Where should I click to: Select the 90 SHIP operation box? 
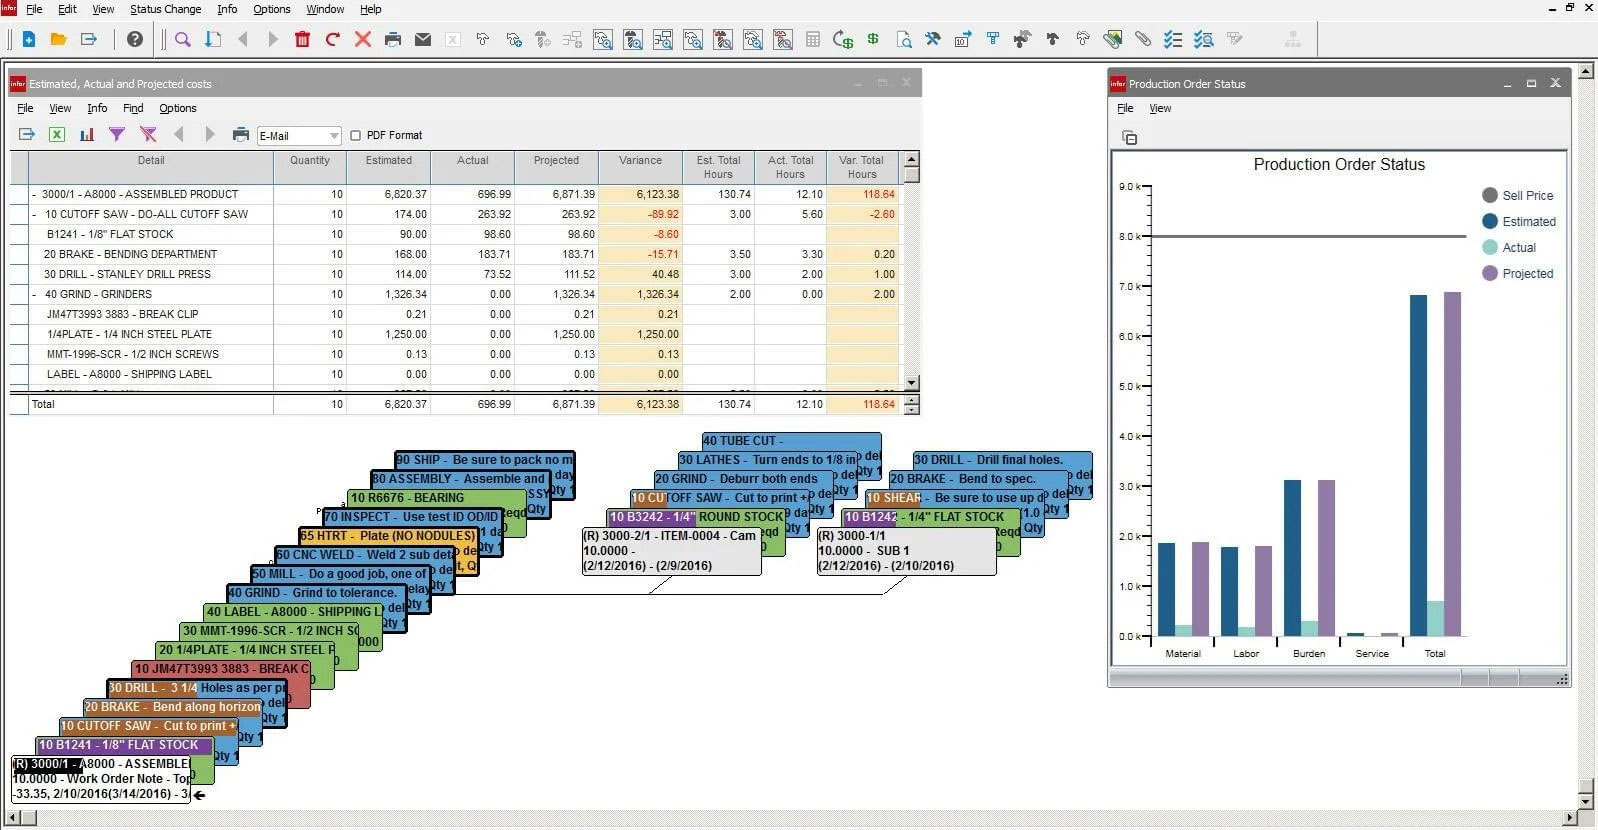pos(484,460)
